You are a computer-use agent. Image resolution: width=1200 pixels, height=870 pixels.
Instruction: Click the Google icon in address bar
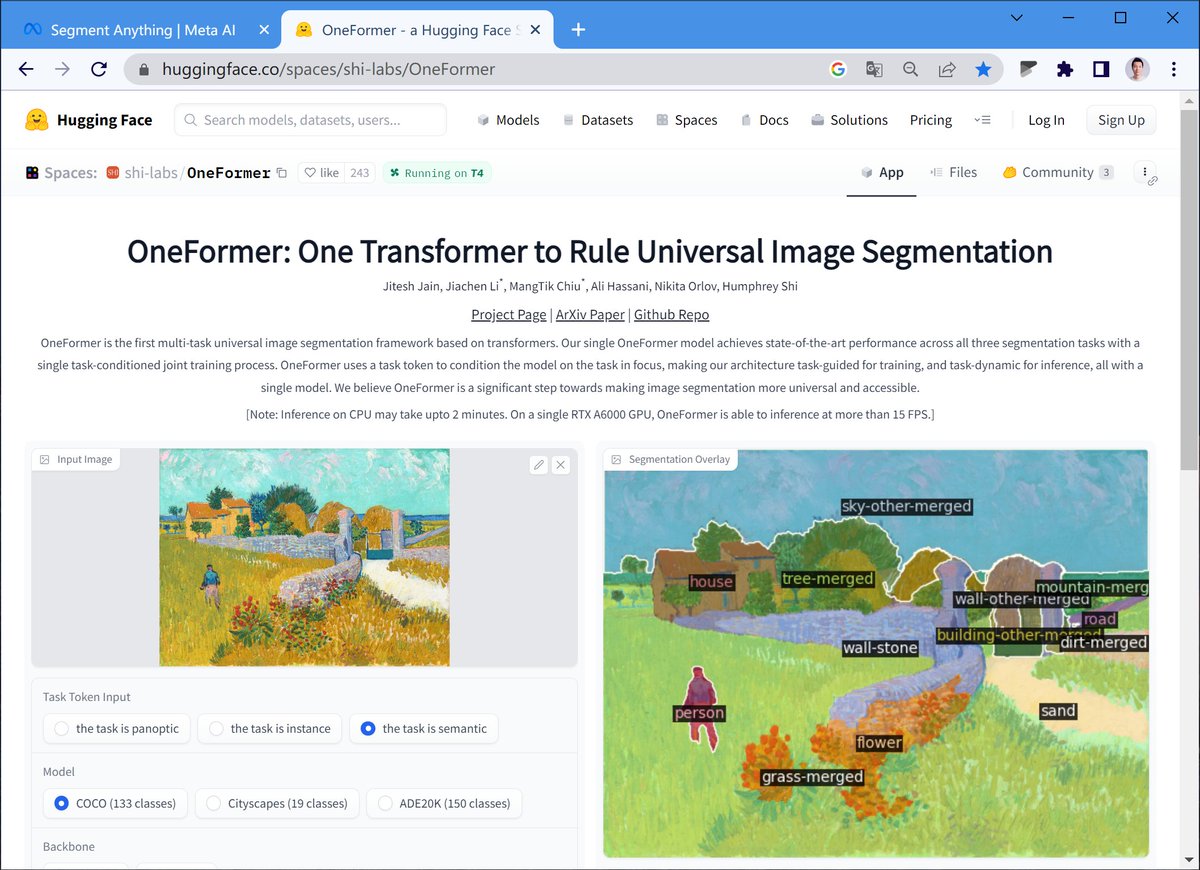click(x=838, y=69)
